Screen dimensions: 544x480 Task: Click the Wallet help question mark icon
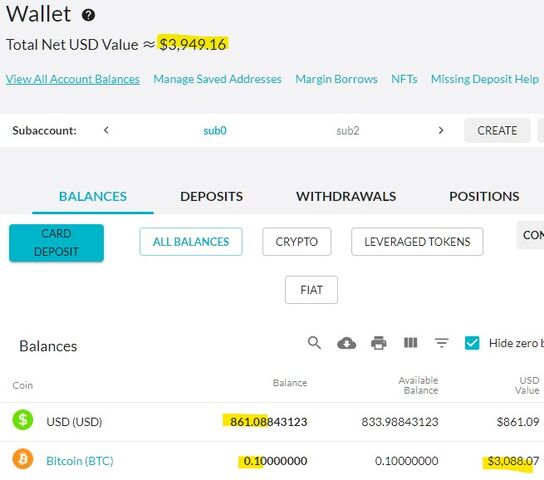88,15
